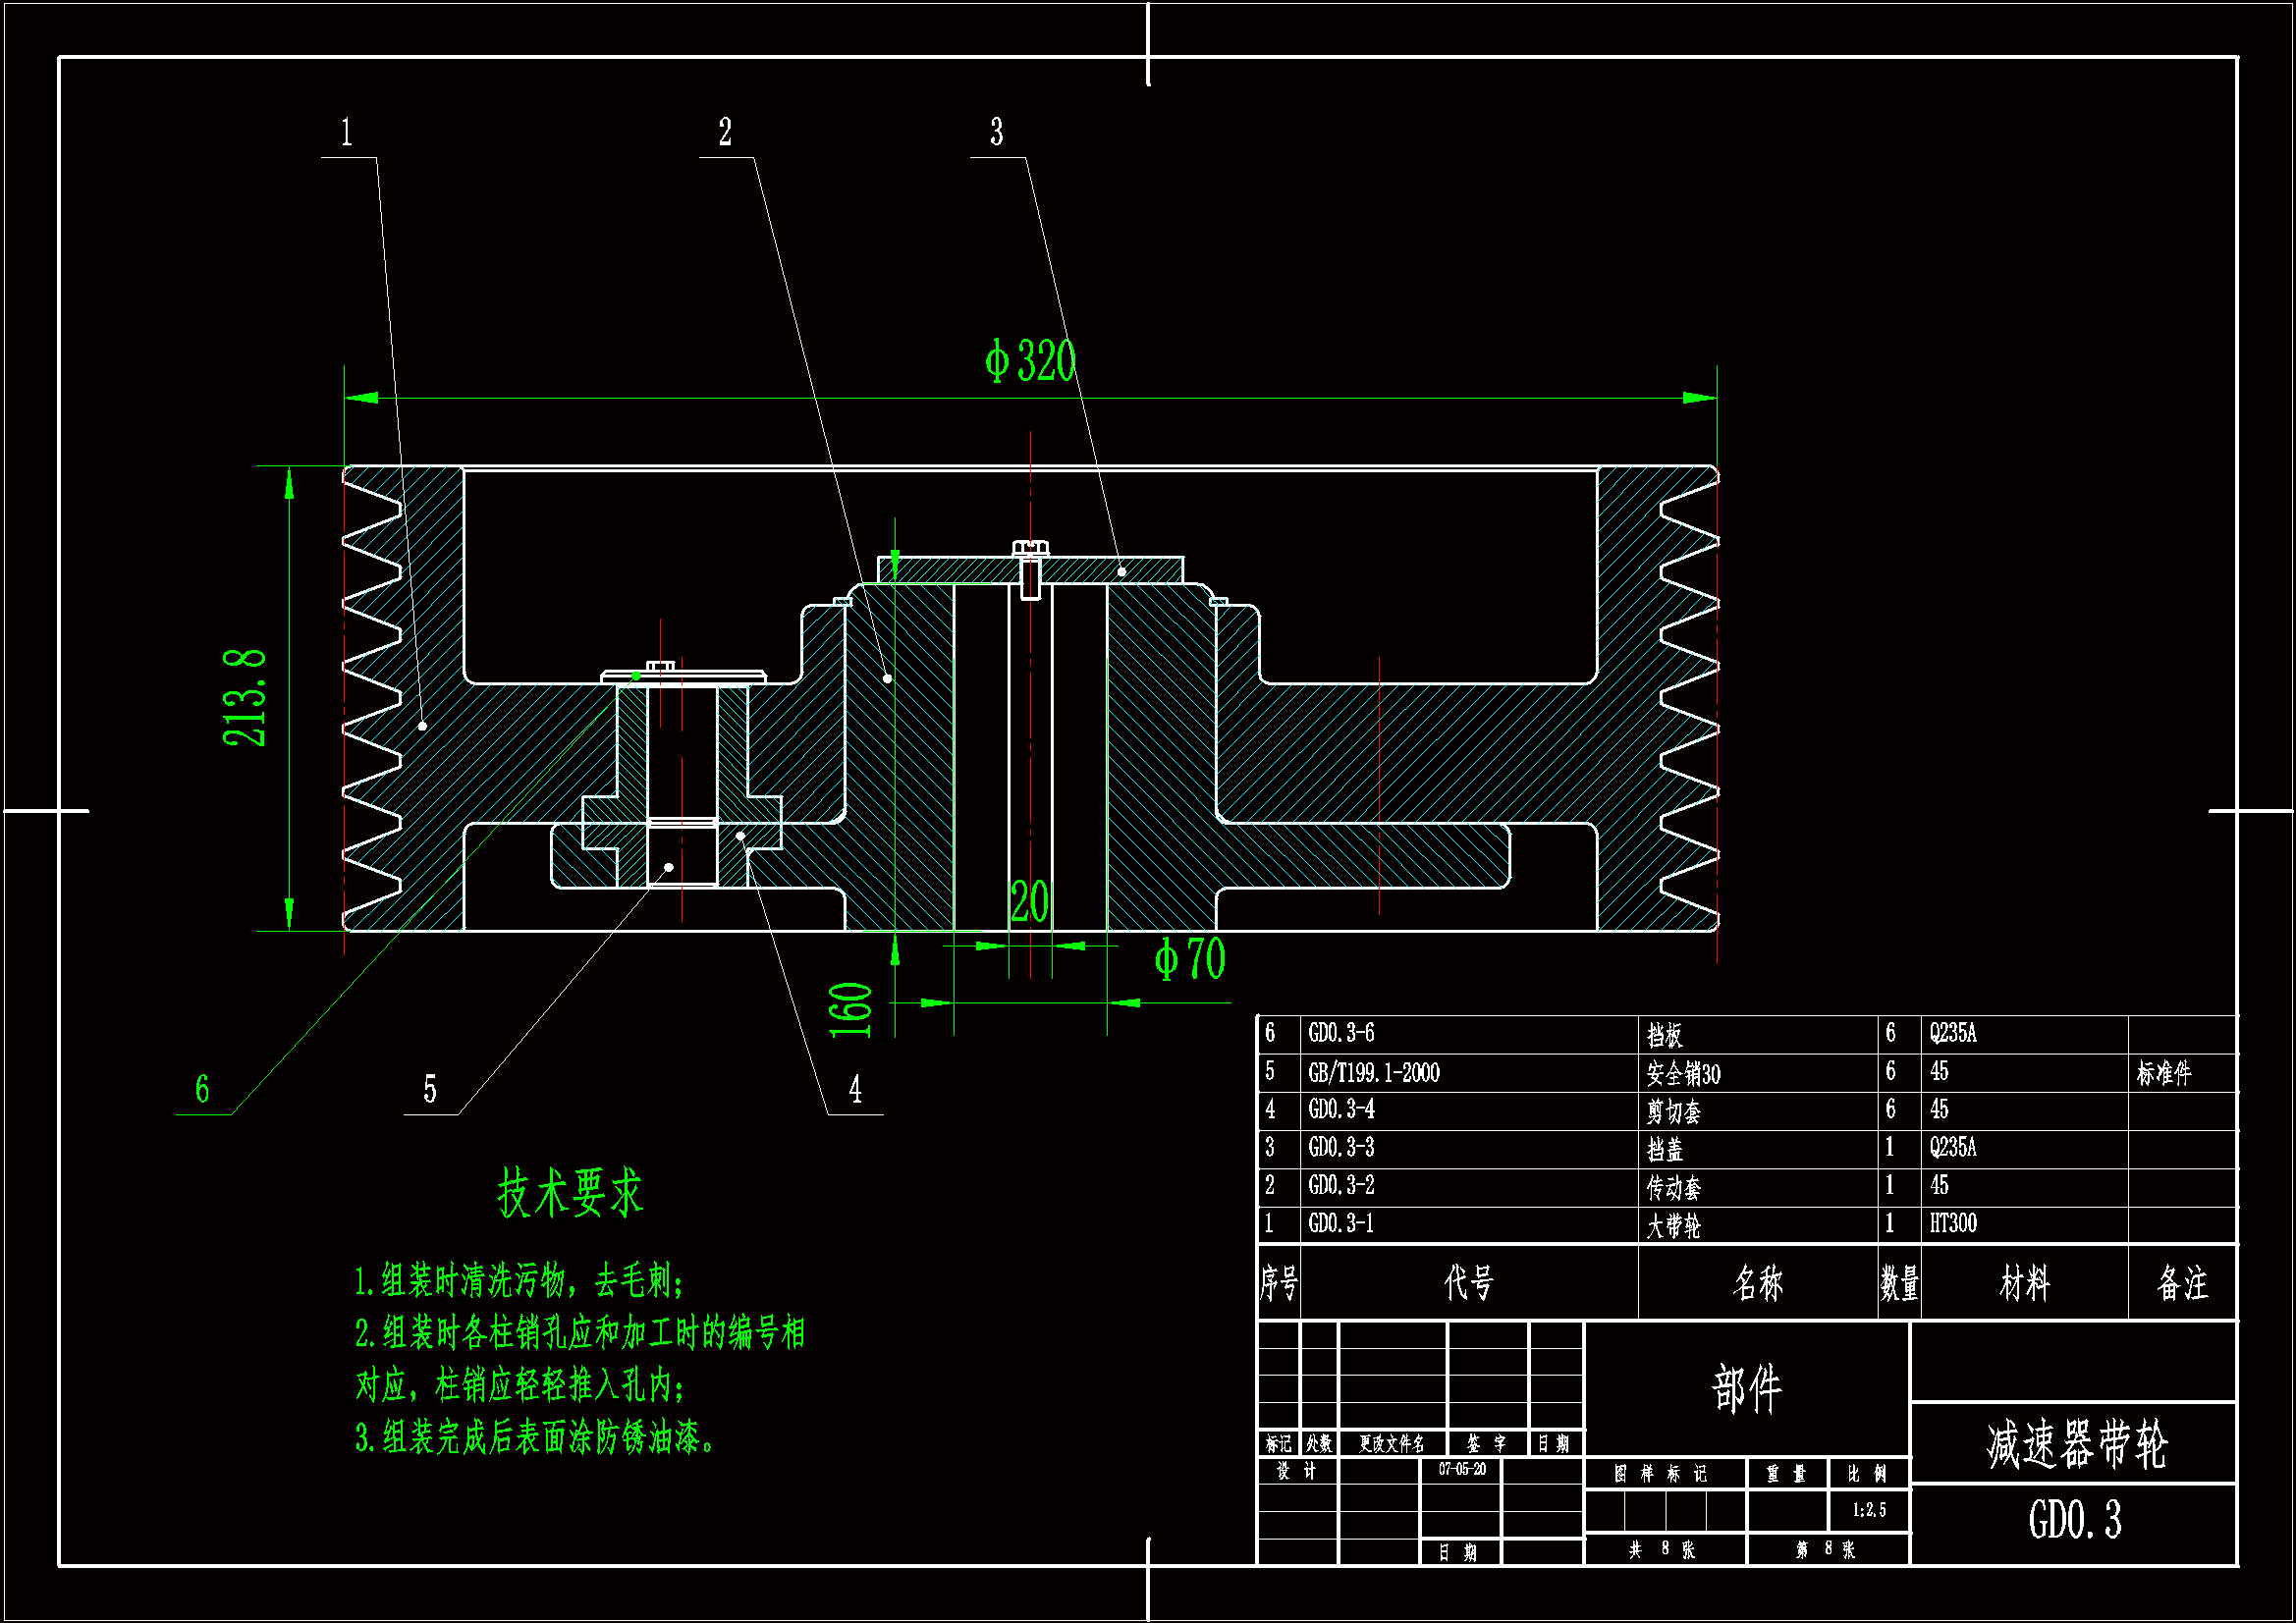2296x1623 pixels.
Task: Click the 标准件 remark cell
Action: 2163,1073
